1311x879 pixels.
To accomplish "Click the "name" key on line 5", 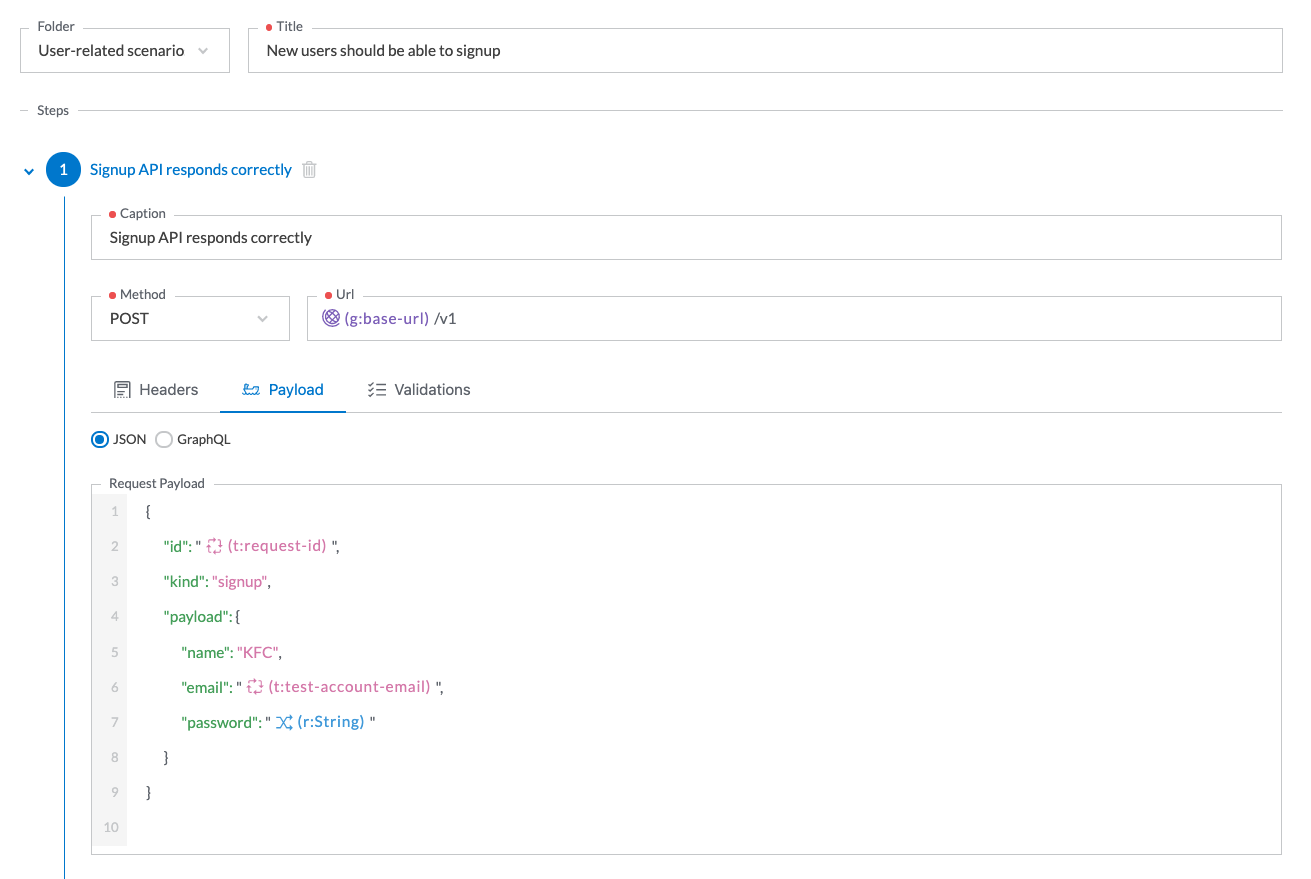I will tap(205, 652).
